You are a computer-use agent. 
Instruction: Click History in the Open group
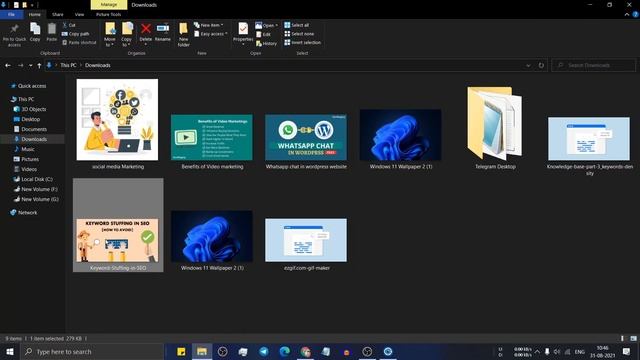267,43
